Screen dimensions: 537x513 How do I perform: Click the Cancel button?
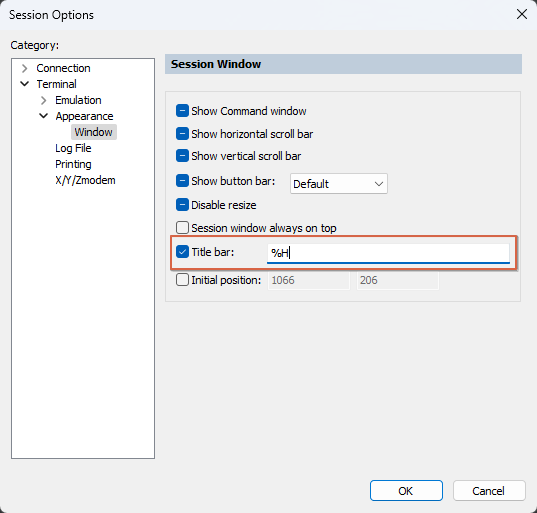[489, 491]
